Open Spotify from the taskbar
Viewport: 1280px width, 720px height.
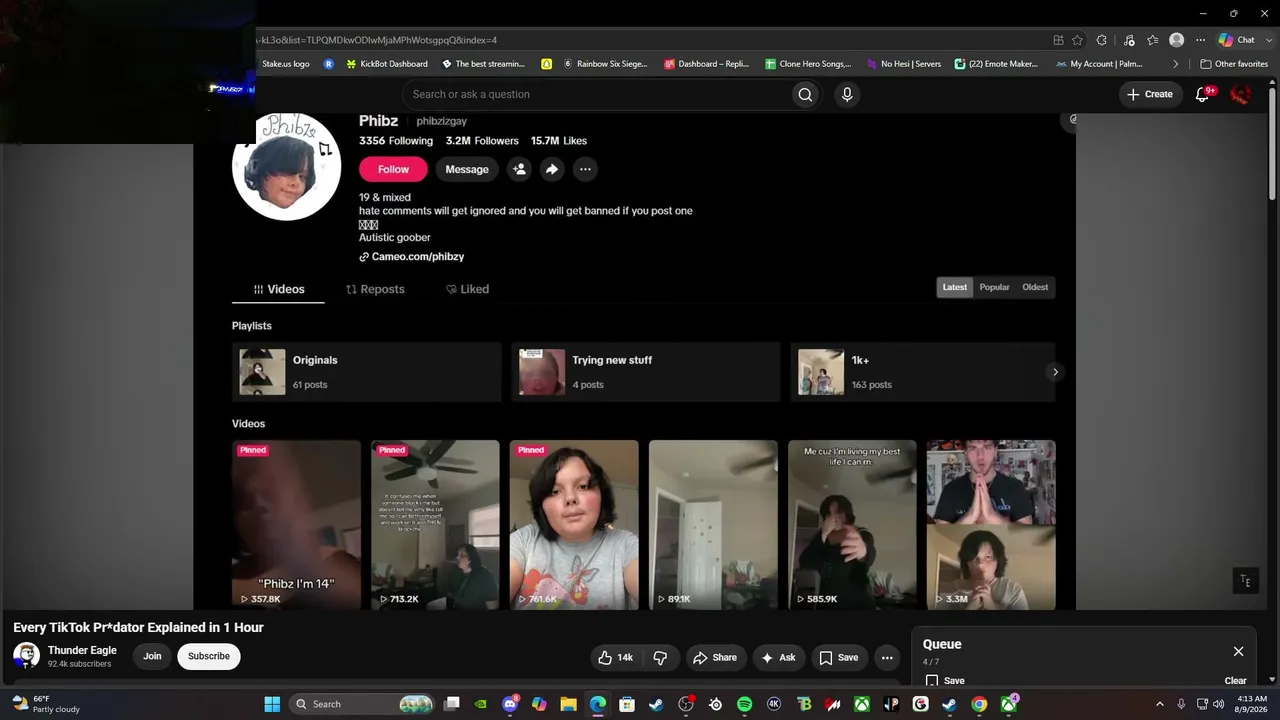tap(744, 704)
